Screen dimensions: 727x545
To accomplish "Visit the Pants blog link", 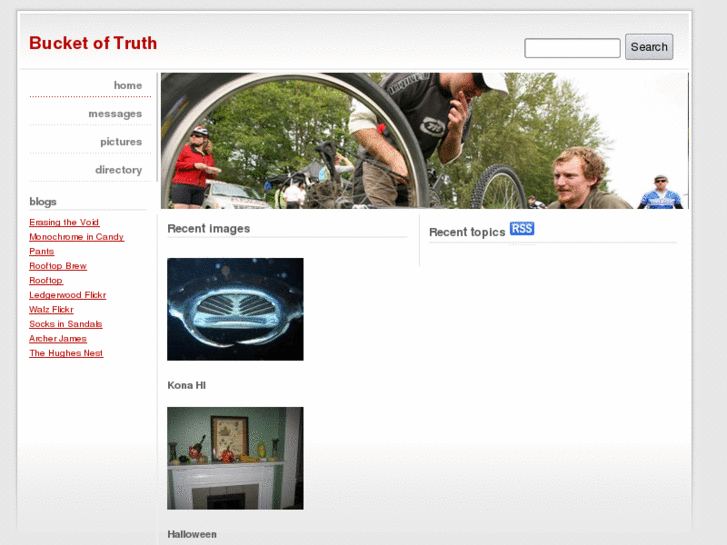I will click(42, 251).
